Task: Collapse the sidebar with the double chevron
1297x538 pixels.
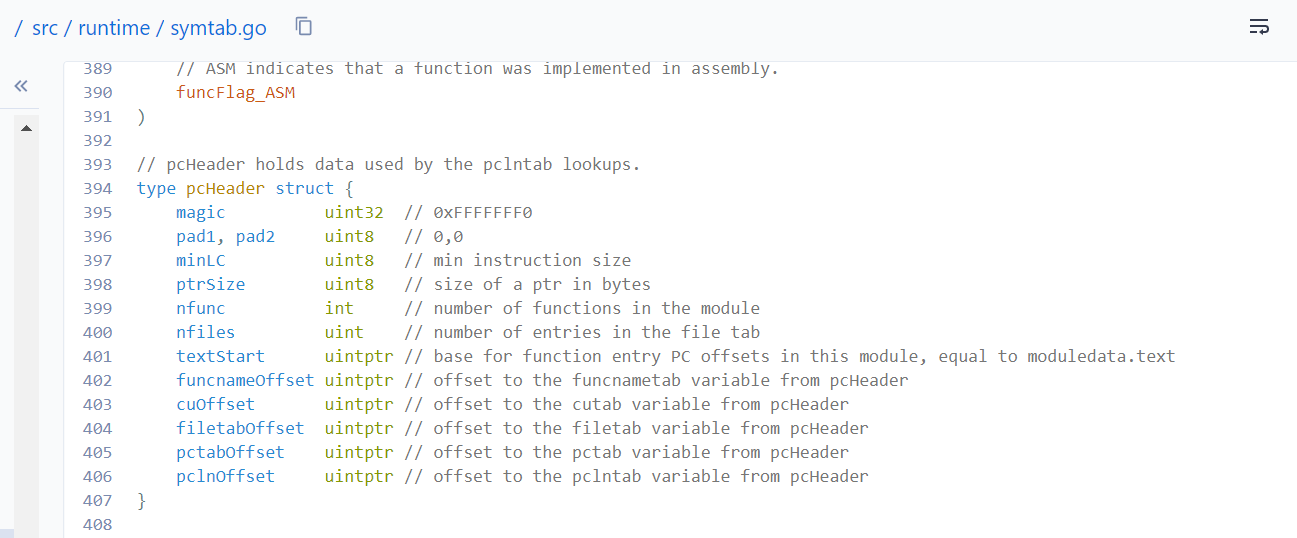Action: (x=21, y=87)
